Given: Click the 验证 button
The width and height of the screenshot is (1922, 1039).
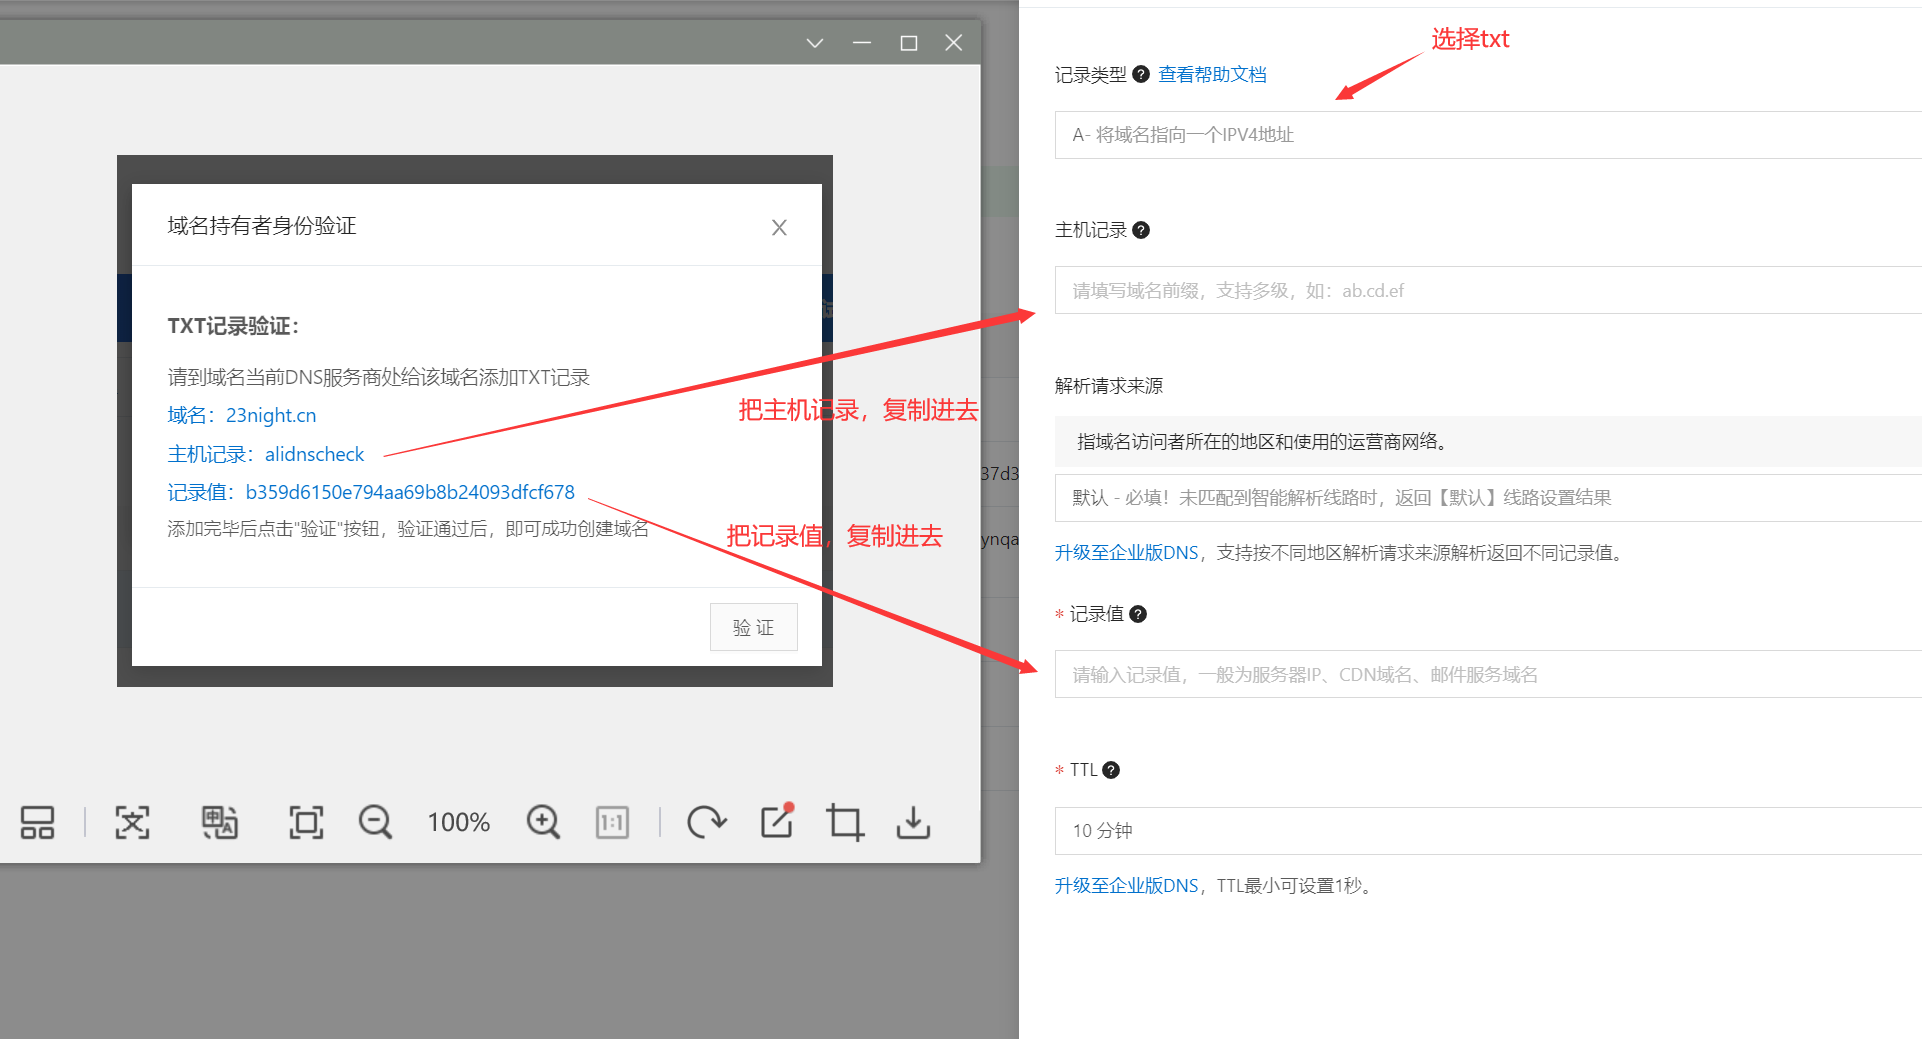Looking at the screenshot, I should (x=754, y=627).
